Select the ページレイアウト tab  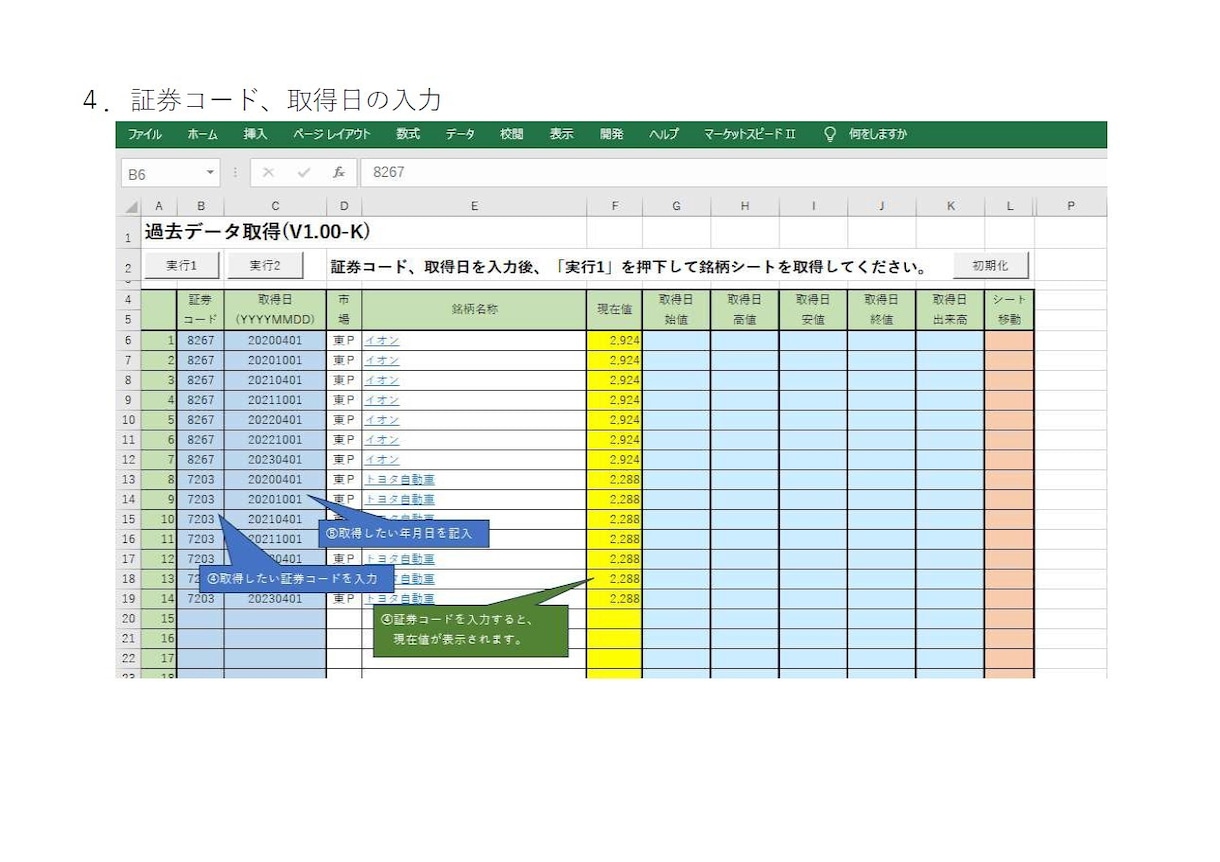point(332,134)
